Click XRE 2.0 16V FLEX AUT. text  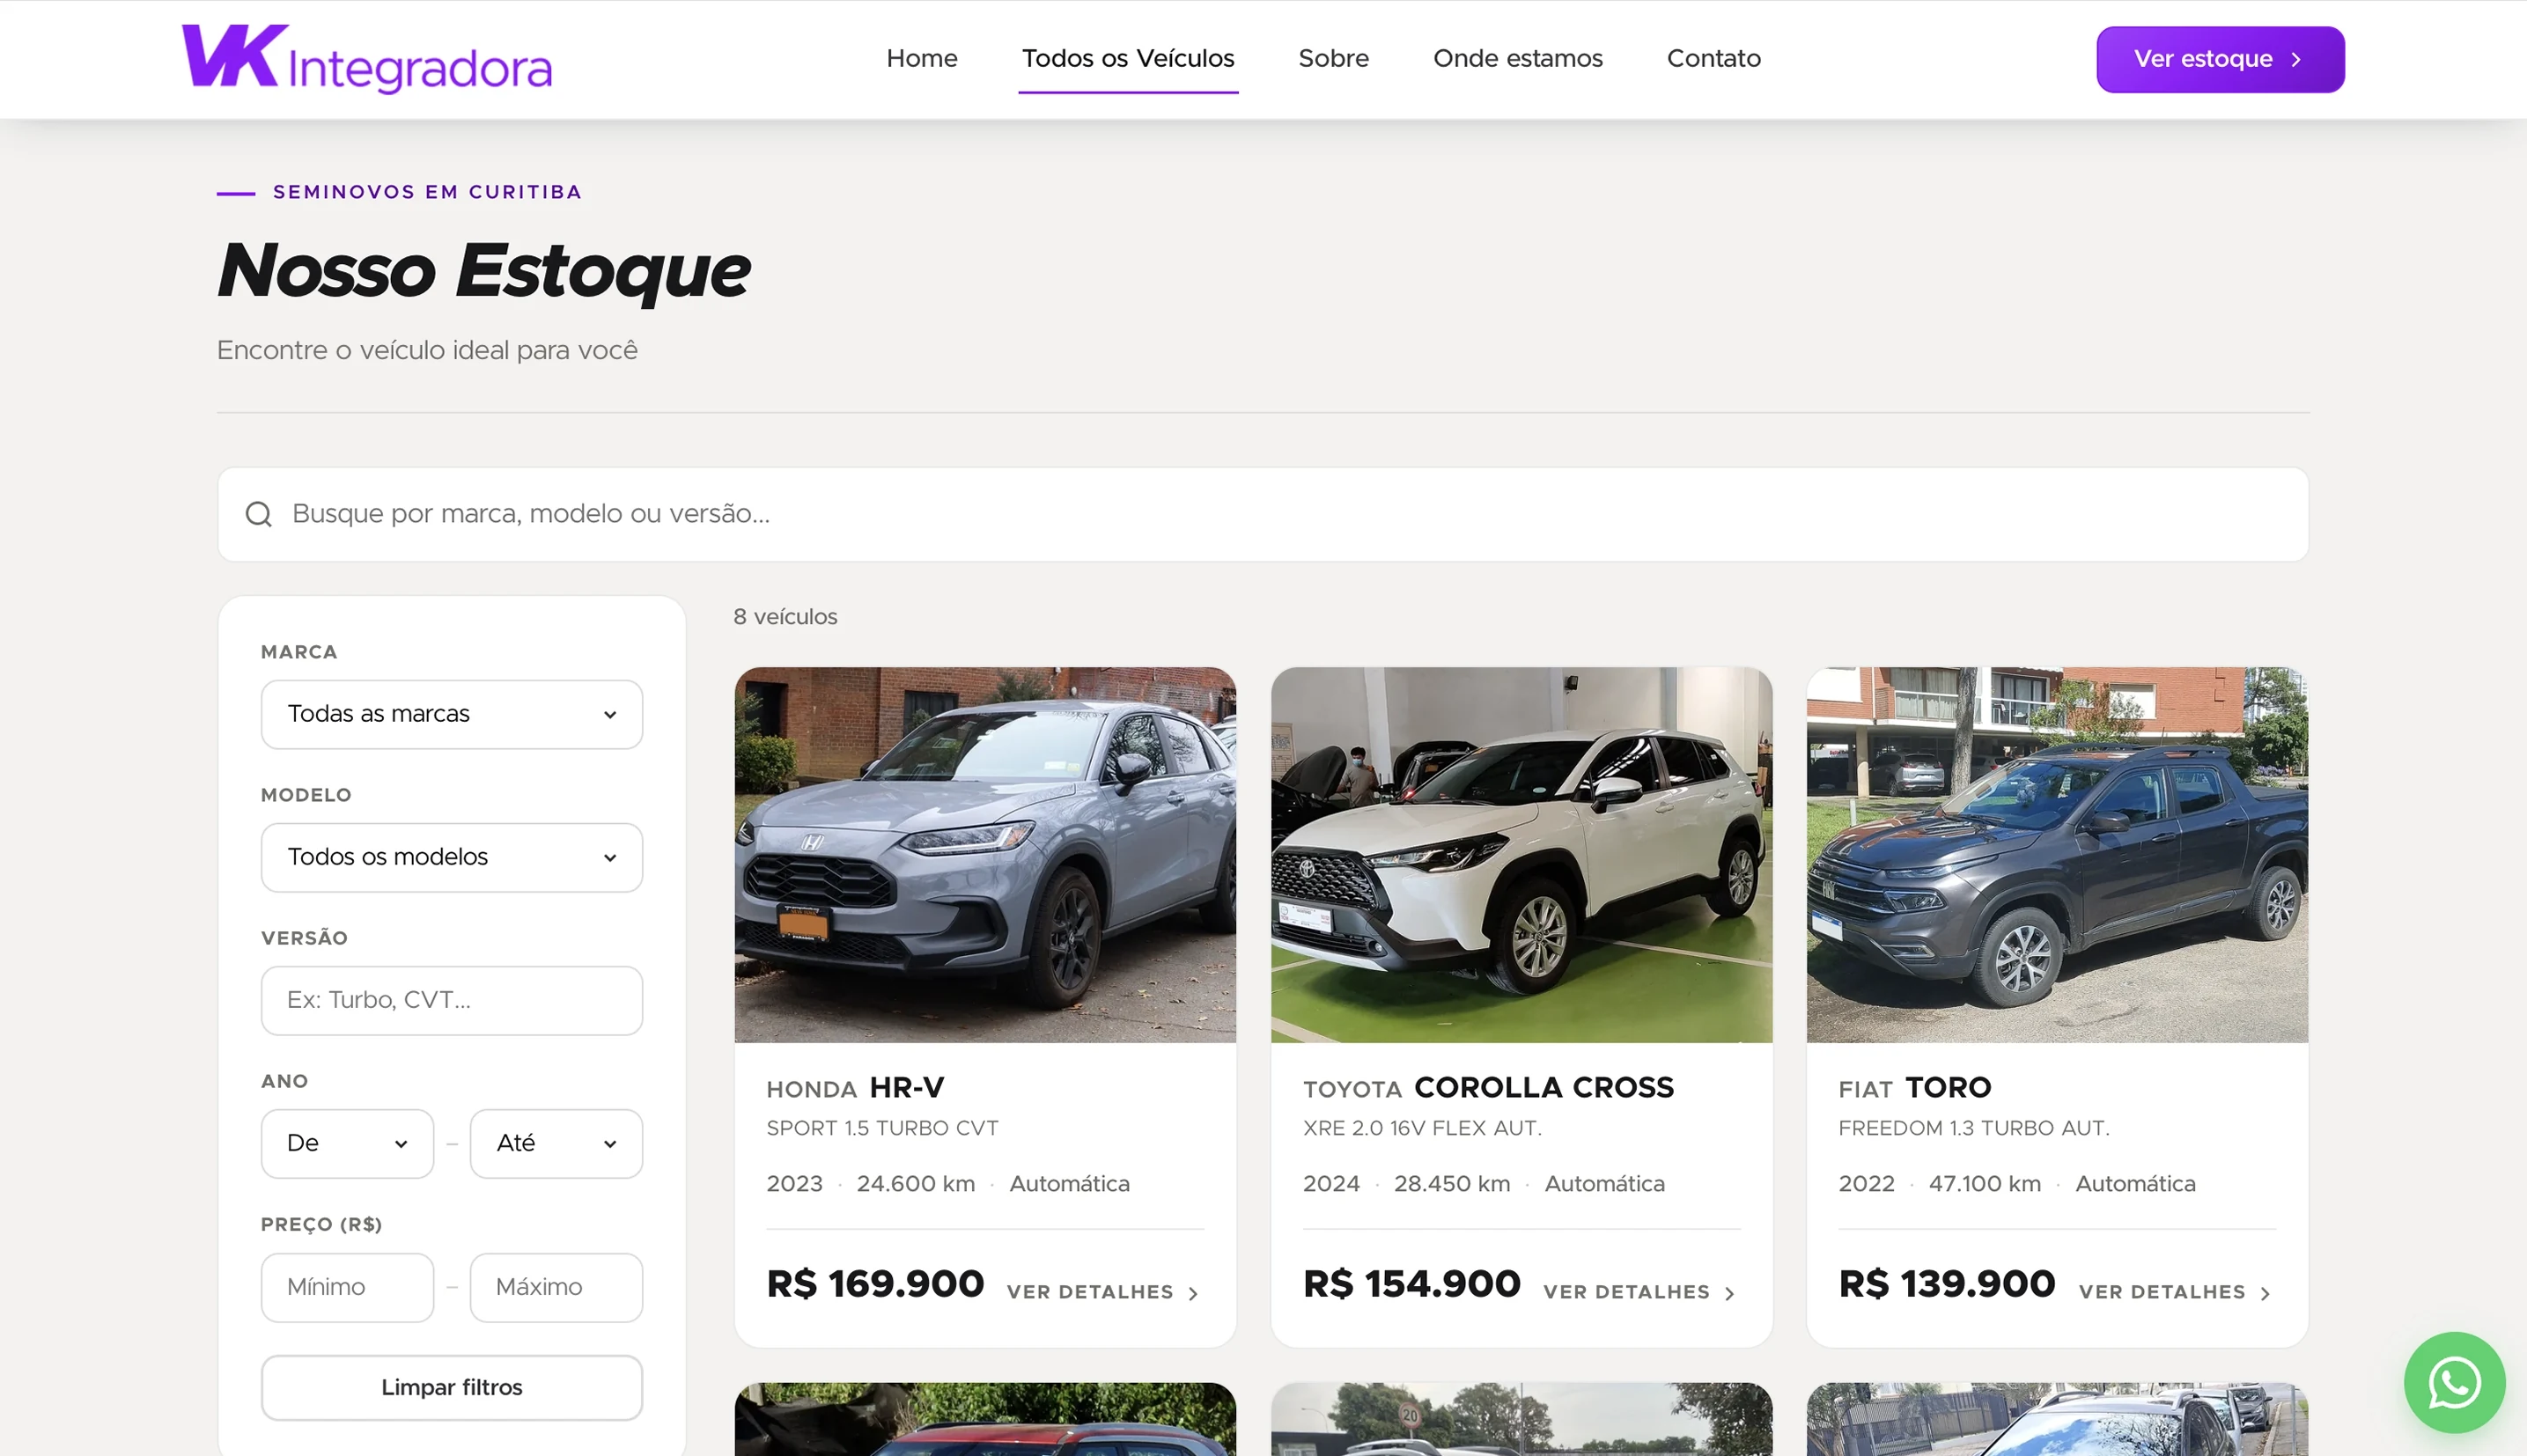pyautogui.click(x=1422, y=1128)
